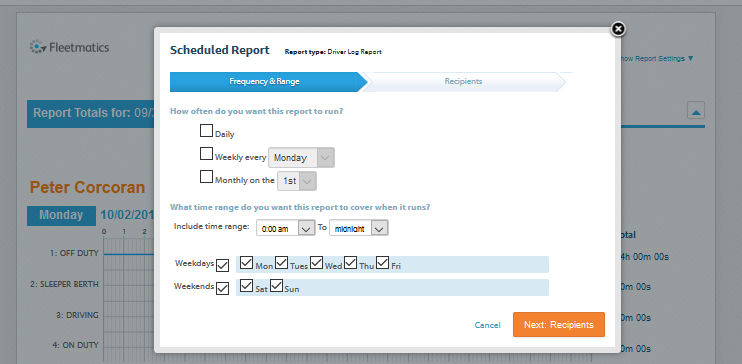Click the Fleetmatics logo
This screenshot has height=364, width=742.
(x=69, y=47)
